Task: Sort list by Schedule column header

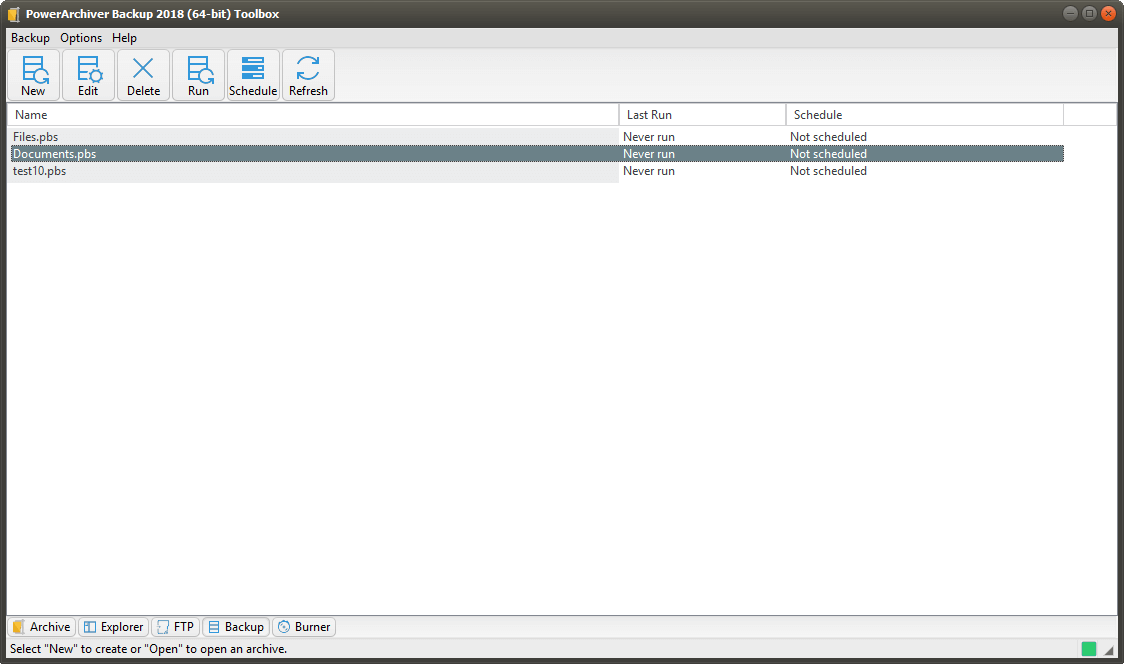Action: (925, 115)
